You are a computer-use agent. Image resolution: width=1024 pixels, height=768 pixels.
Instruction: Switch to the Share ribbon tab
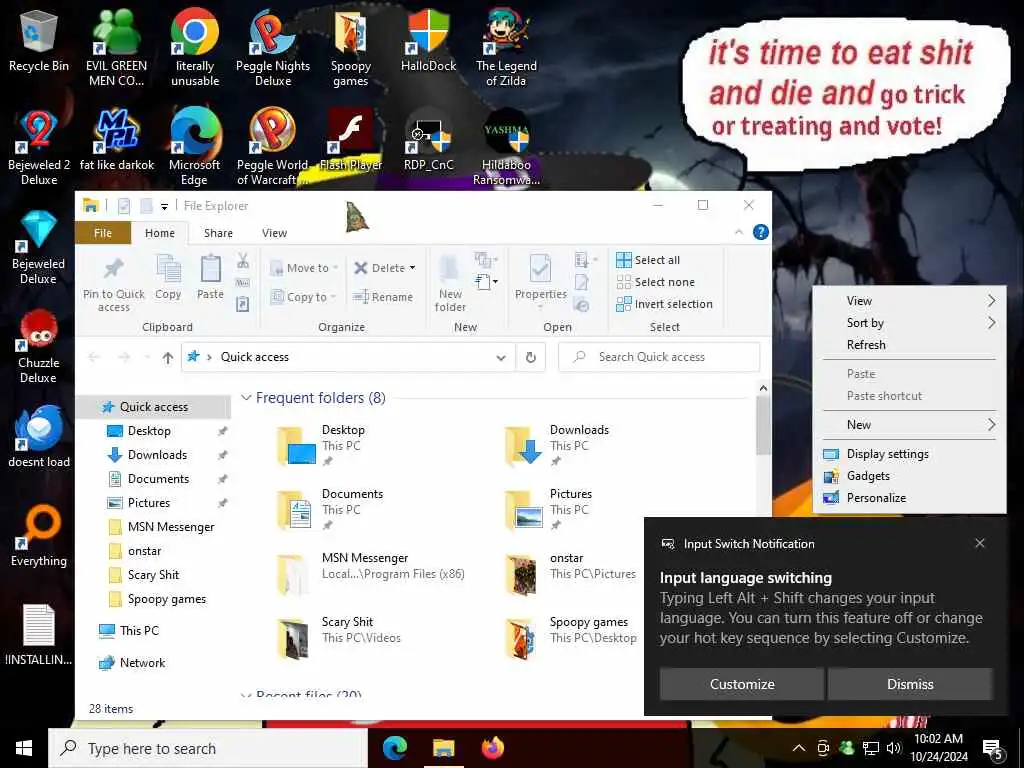click(218, 233)
